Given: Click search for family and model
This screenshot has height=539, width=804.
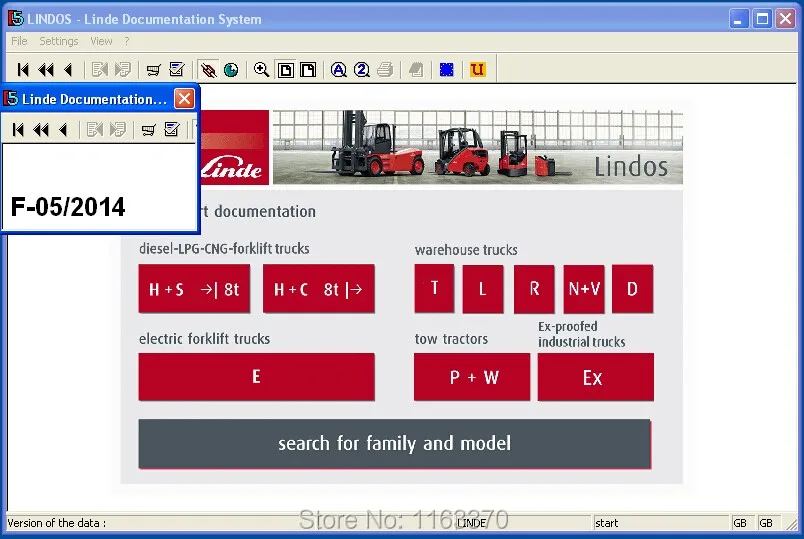Looking at the screenshot, I should point(395,444).
